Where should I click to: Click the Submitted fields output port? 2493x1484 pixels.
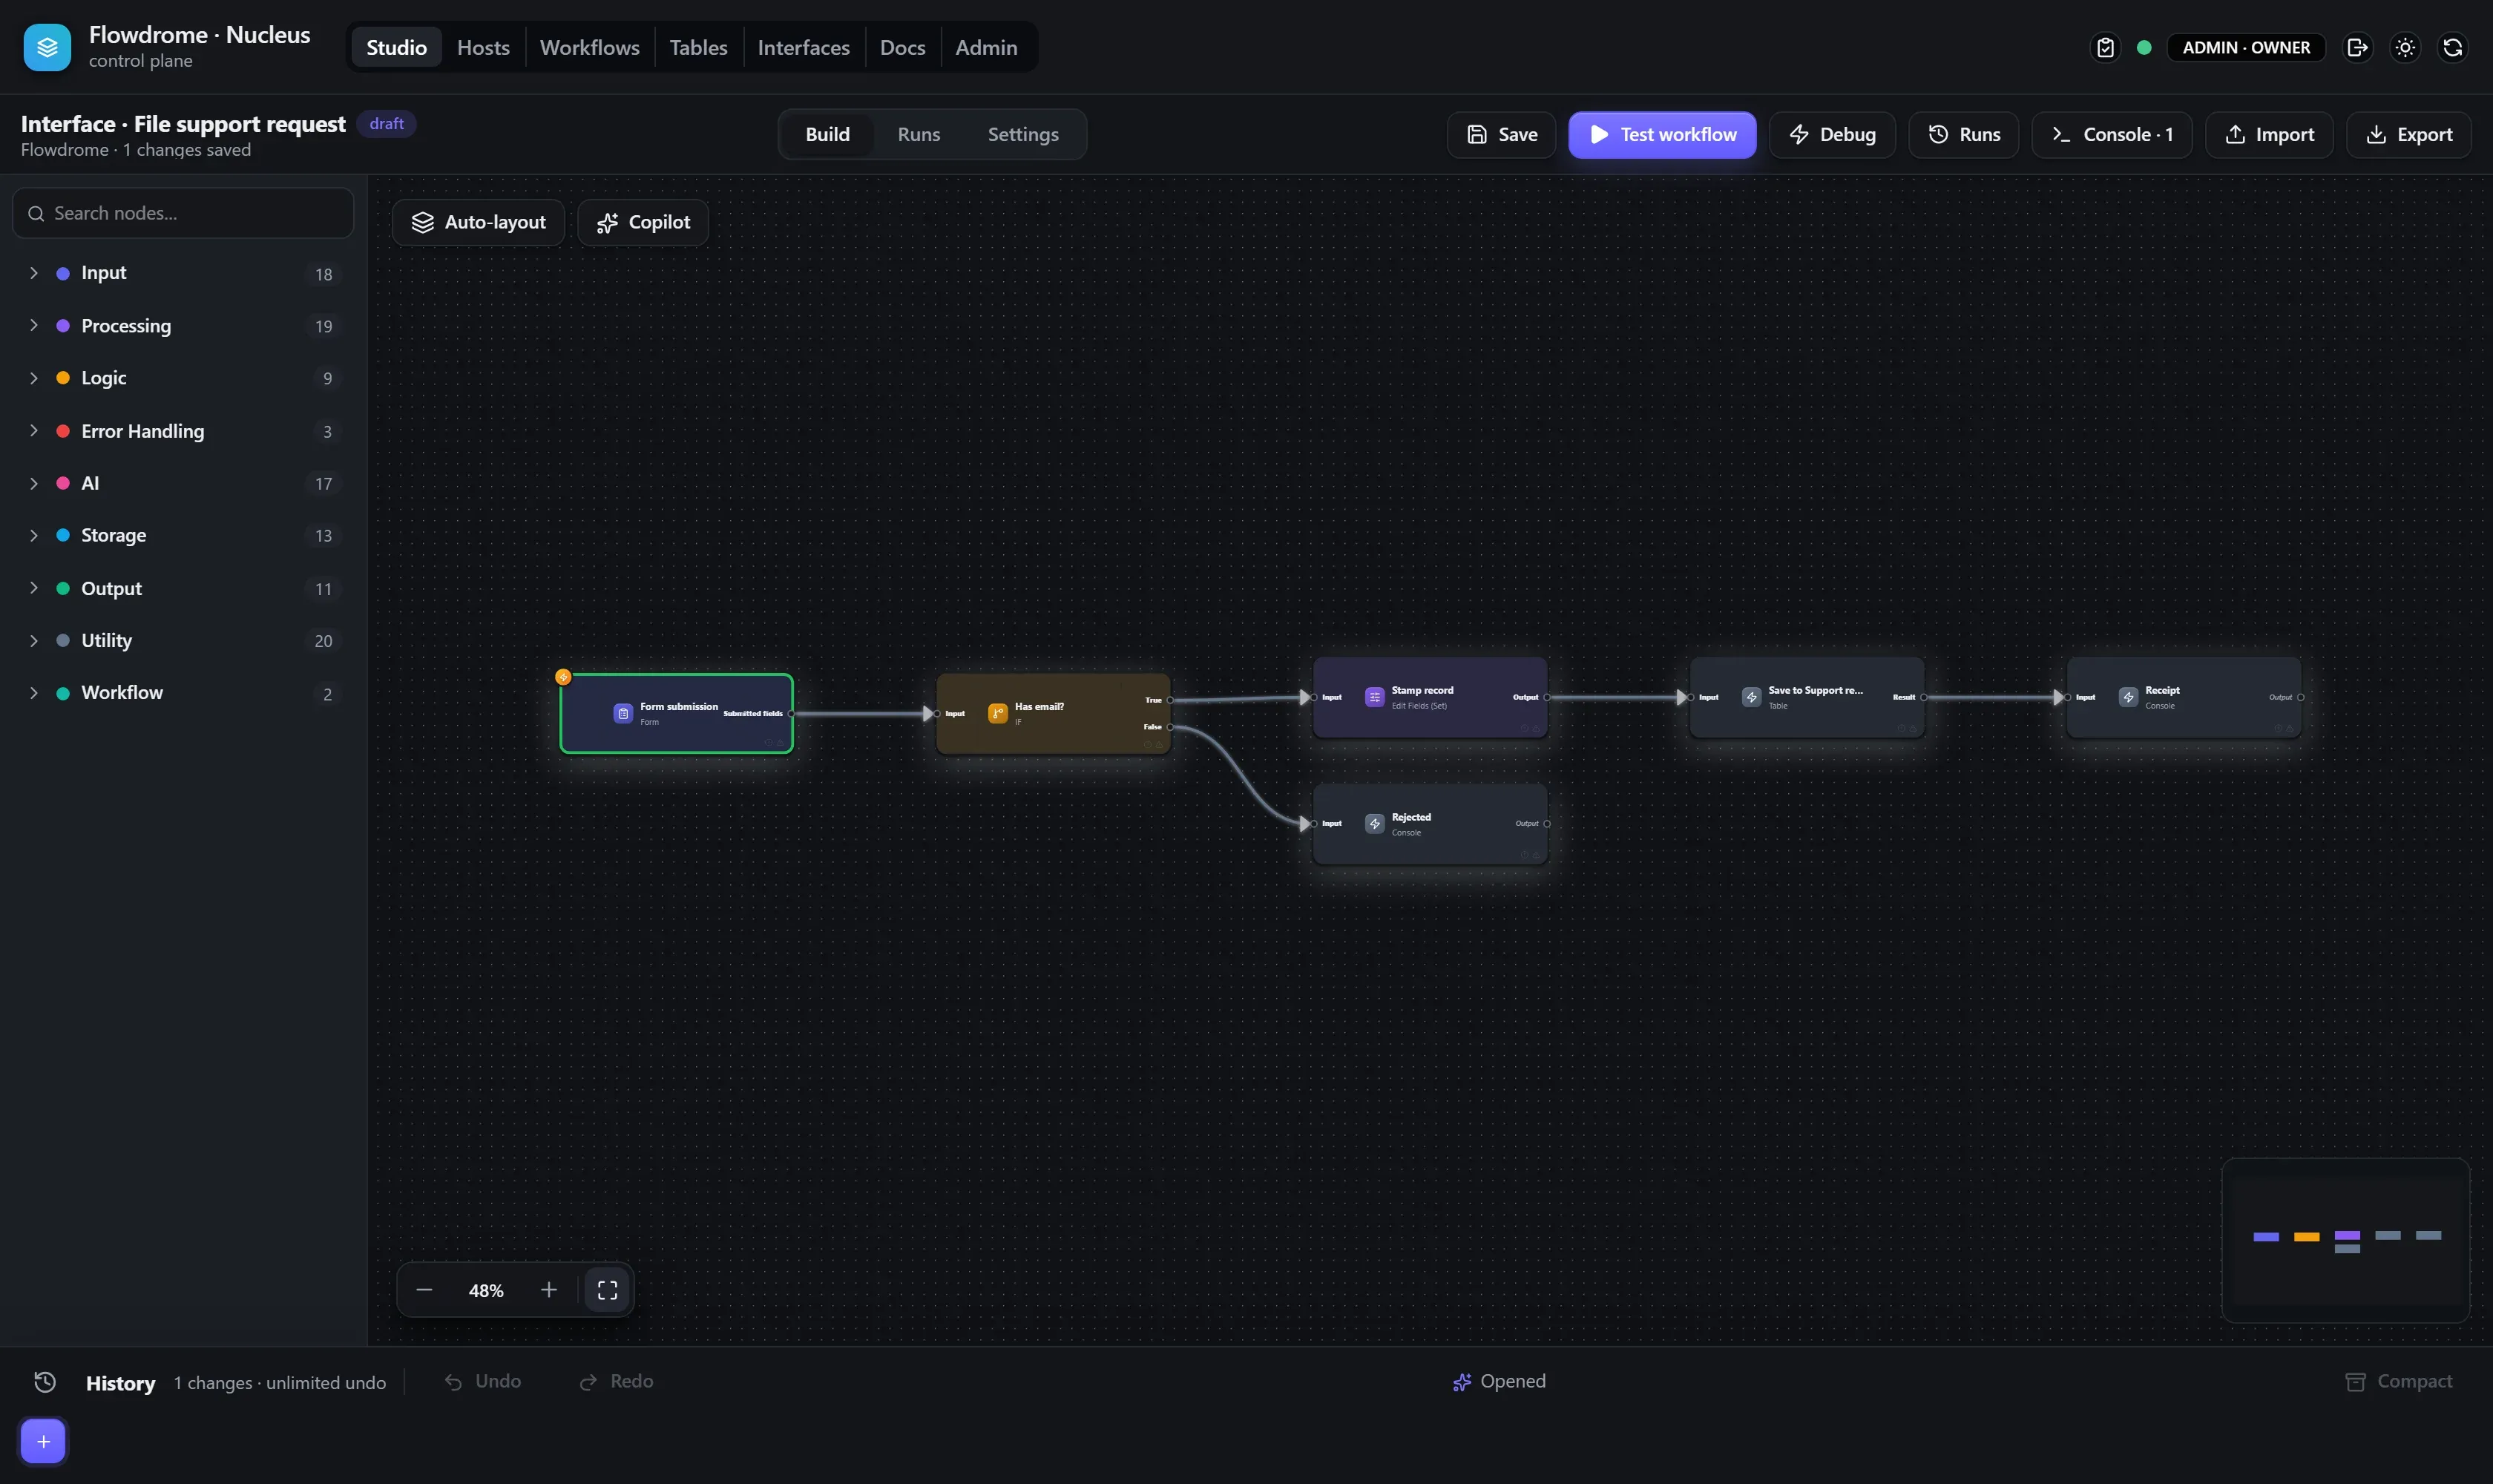791,713
